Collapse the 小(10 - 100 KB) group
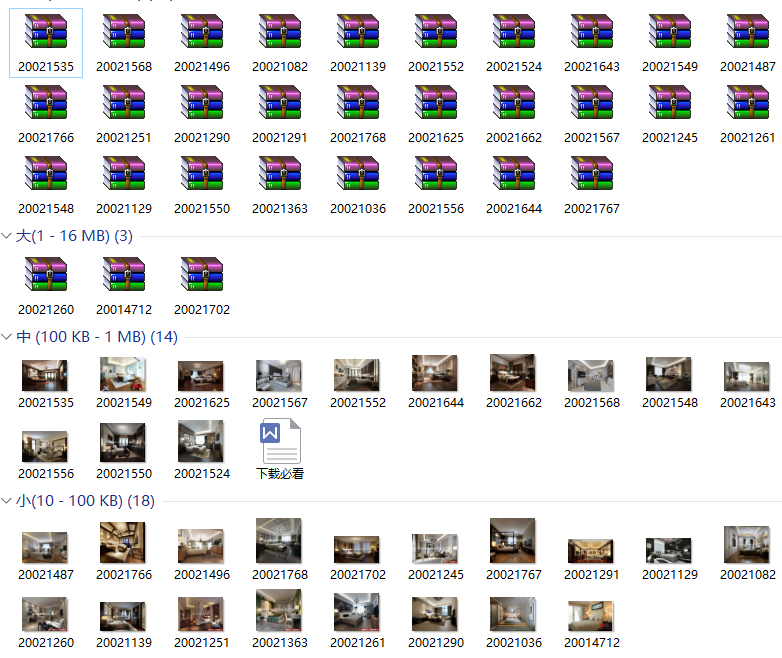782x658 pixels. pos(6,500)
